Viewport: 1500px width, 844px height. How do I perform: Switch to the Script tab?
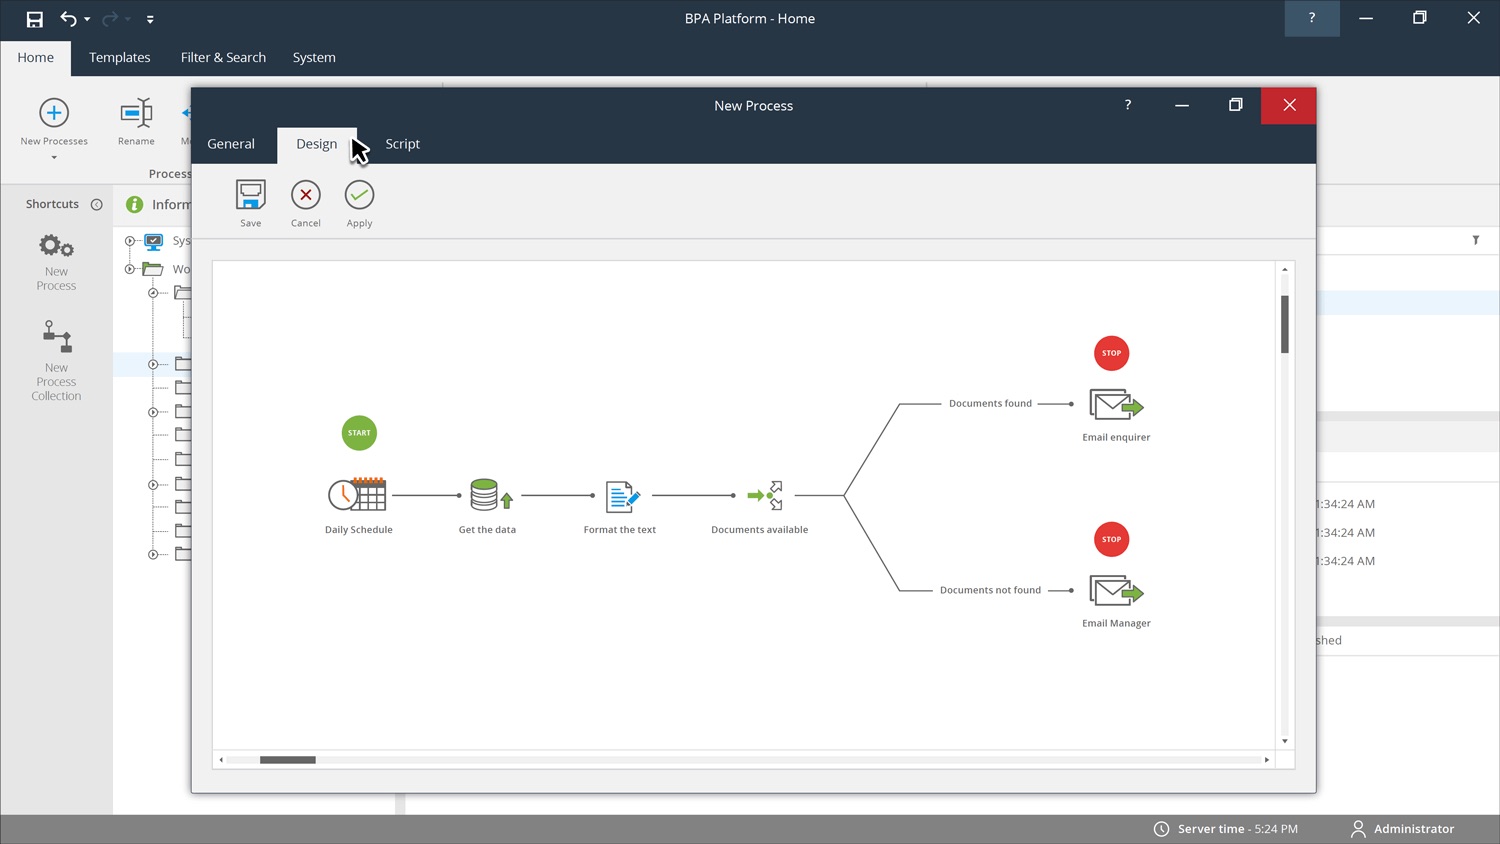(x=402, y=144)
